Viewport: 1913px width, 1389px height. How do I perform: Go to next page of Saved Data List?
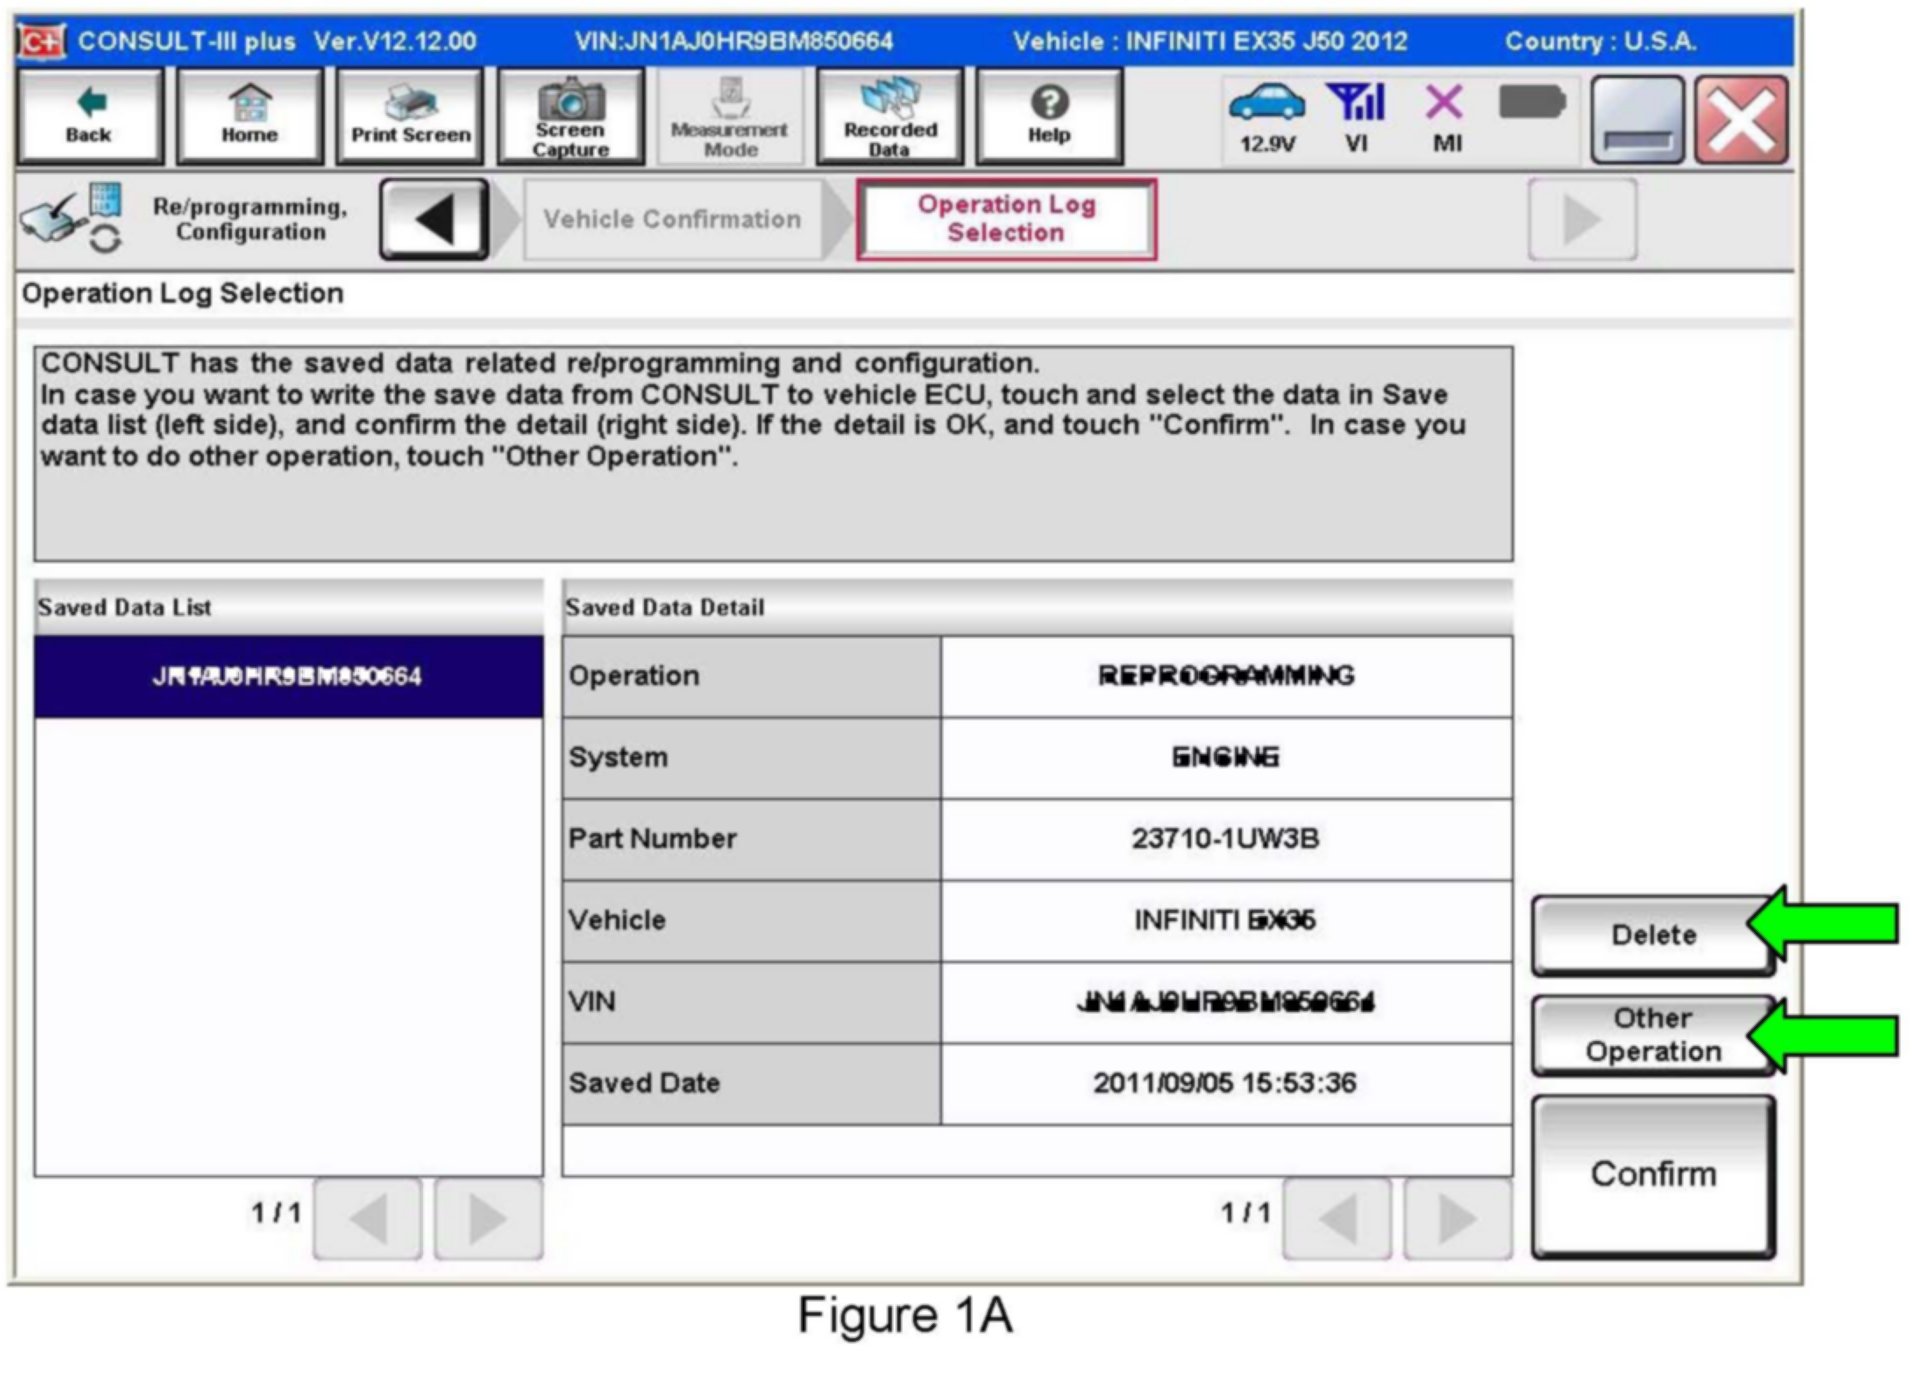(488, 1218)
